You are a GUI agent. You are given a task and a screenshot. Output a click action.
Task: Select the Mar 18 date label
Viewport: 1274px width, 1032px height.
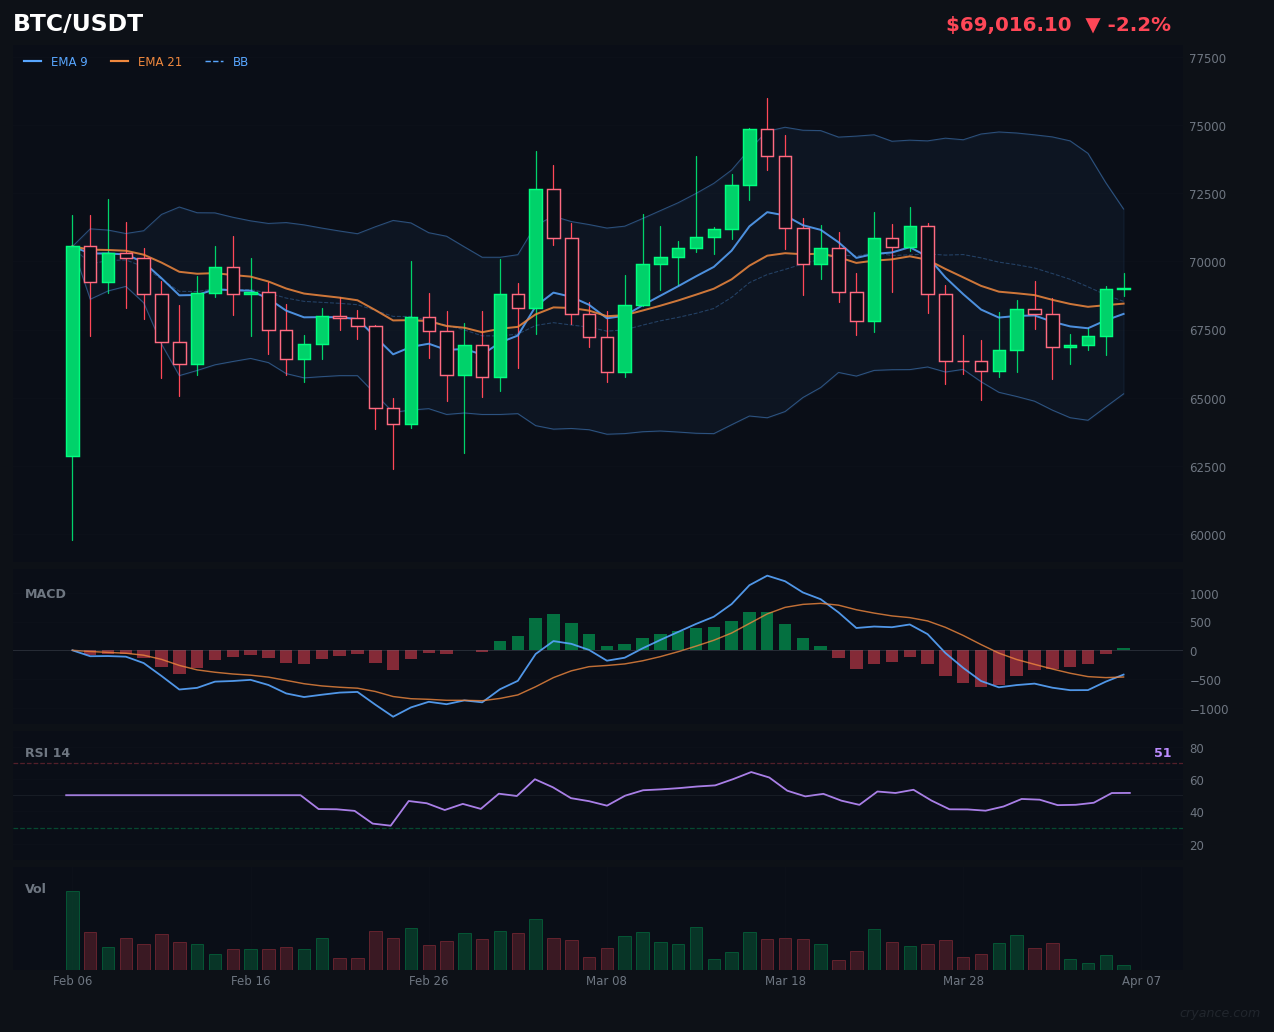pyautogui.click(x=786, y=981)
